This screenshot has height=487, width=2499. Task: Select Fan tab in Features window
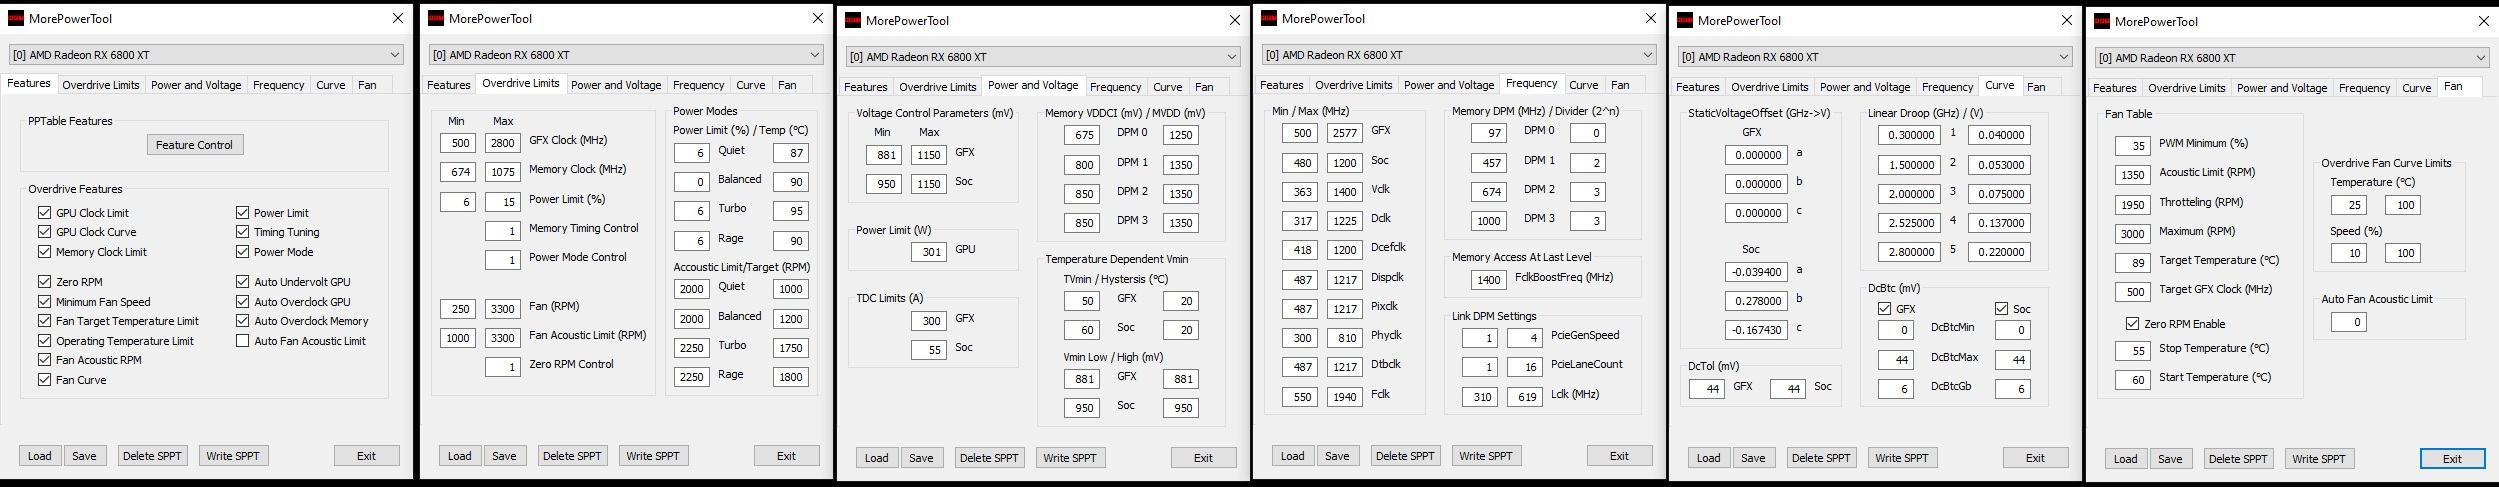pos(367,85)
